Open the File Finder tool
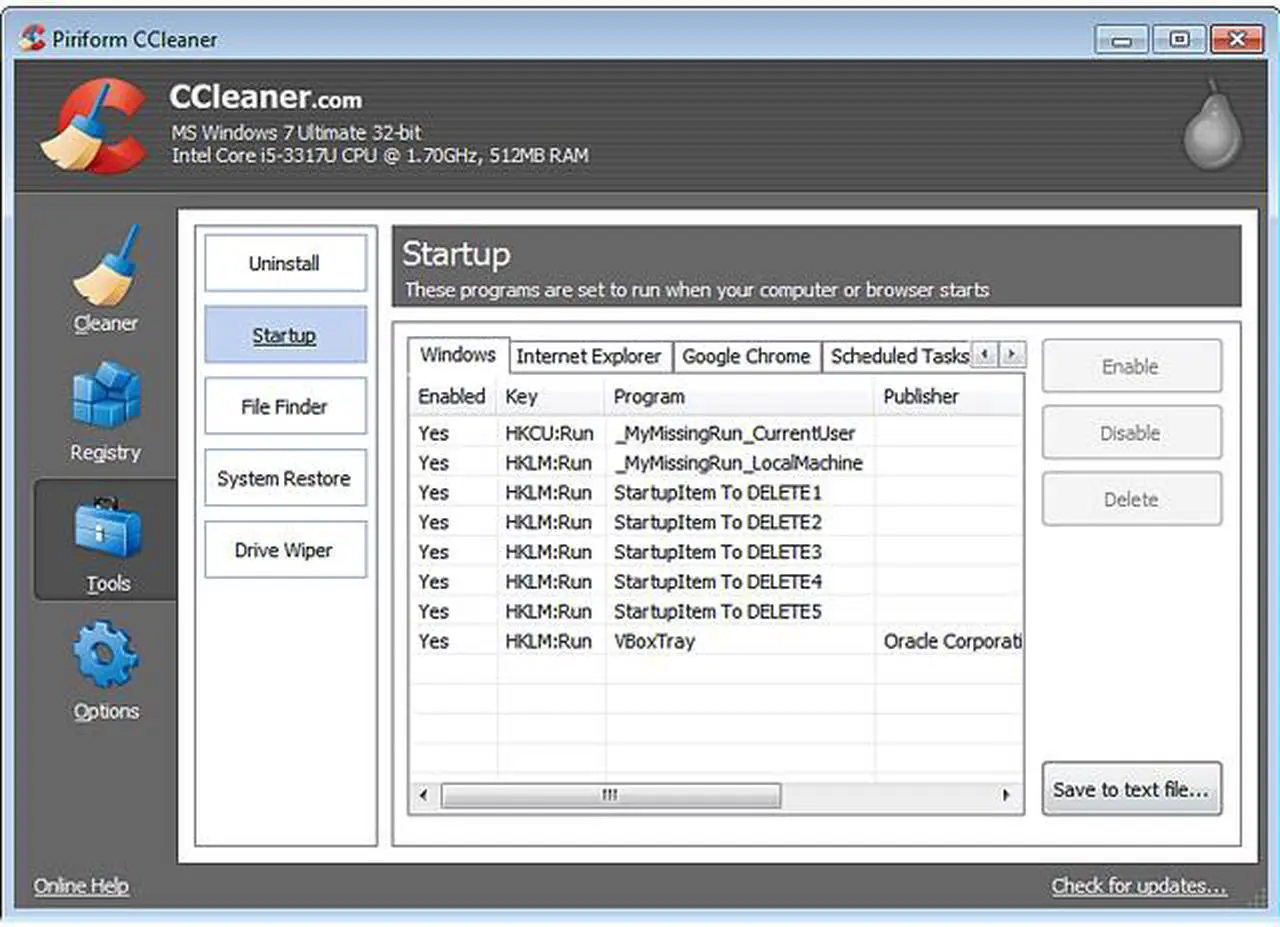 pos(285,407)
